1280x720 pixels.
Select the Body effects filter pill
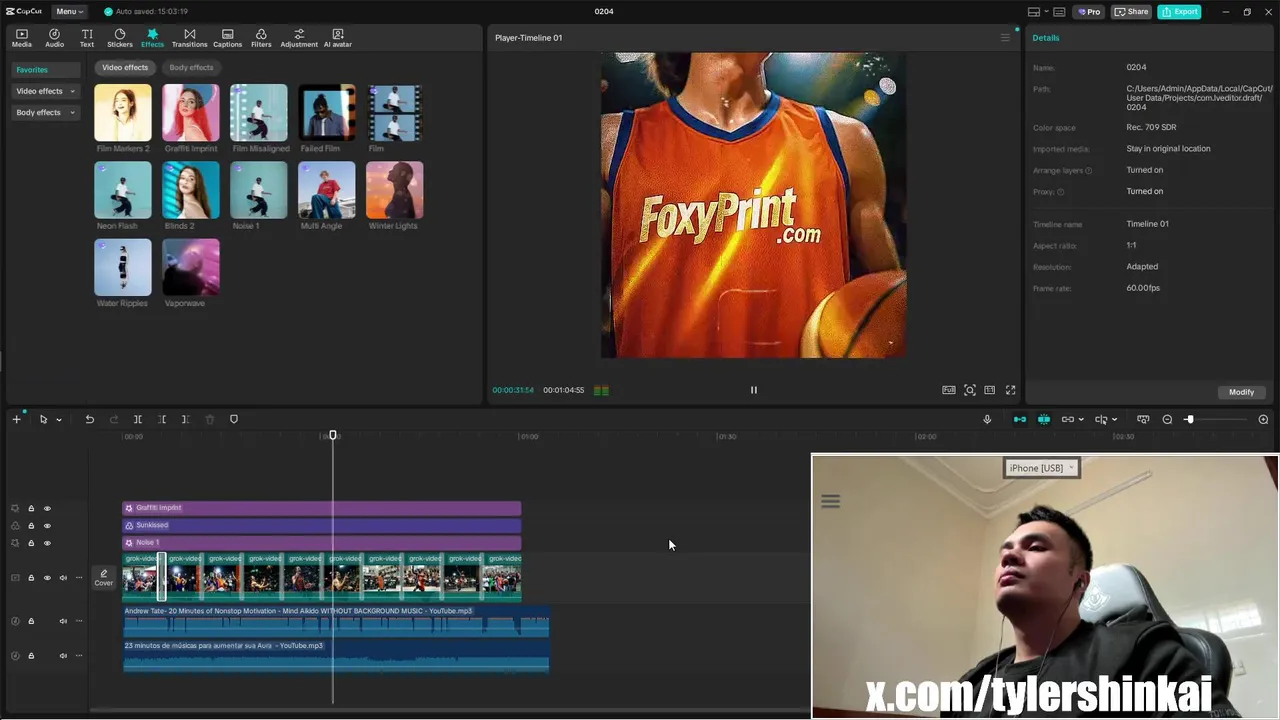tap(191, 68)
